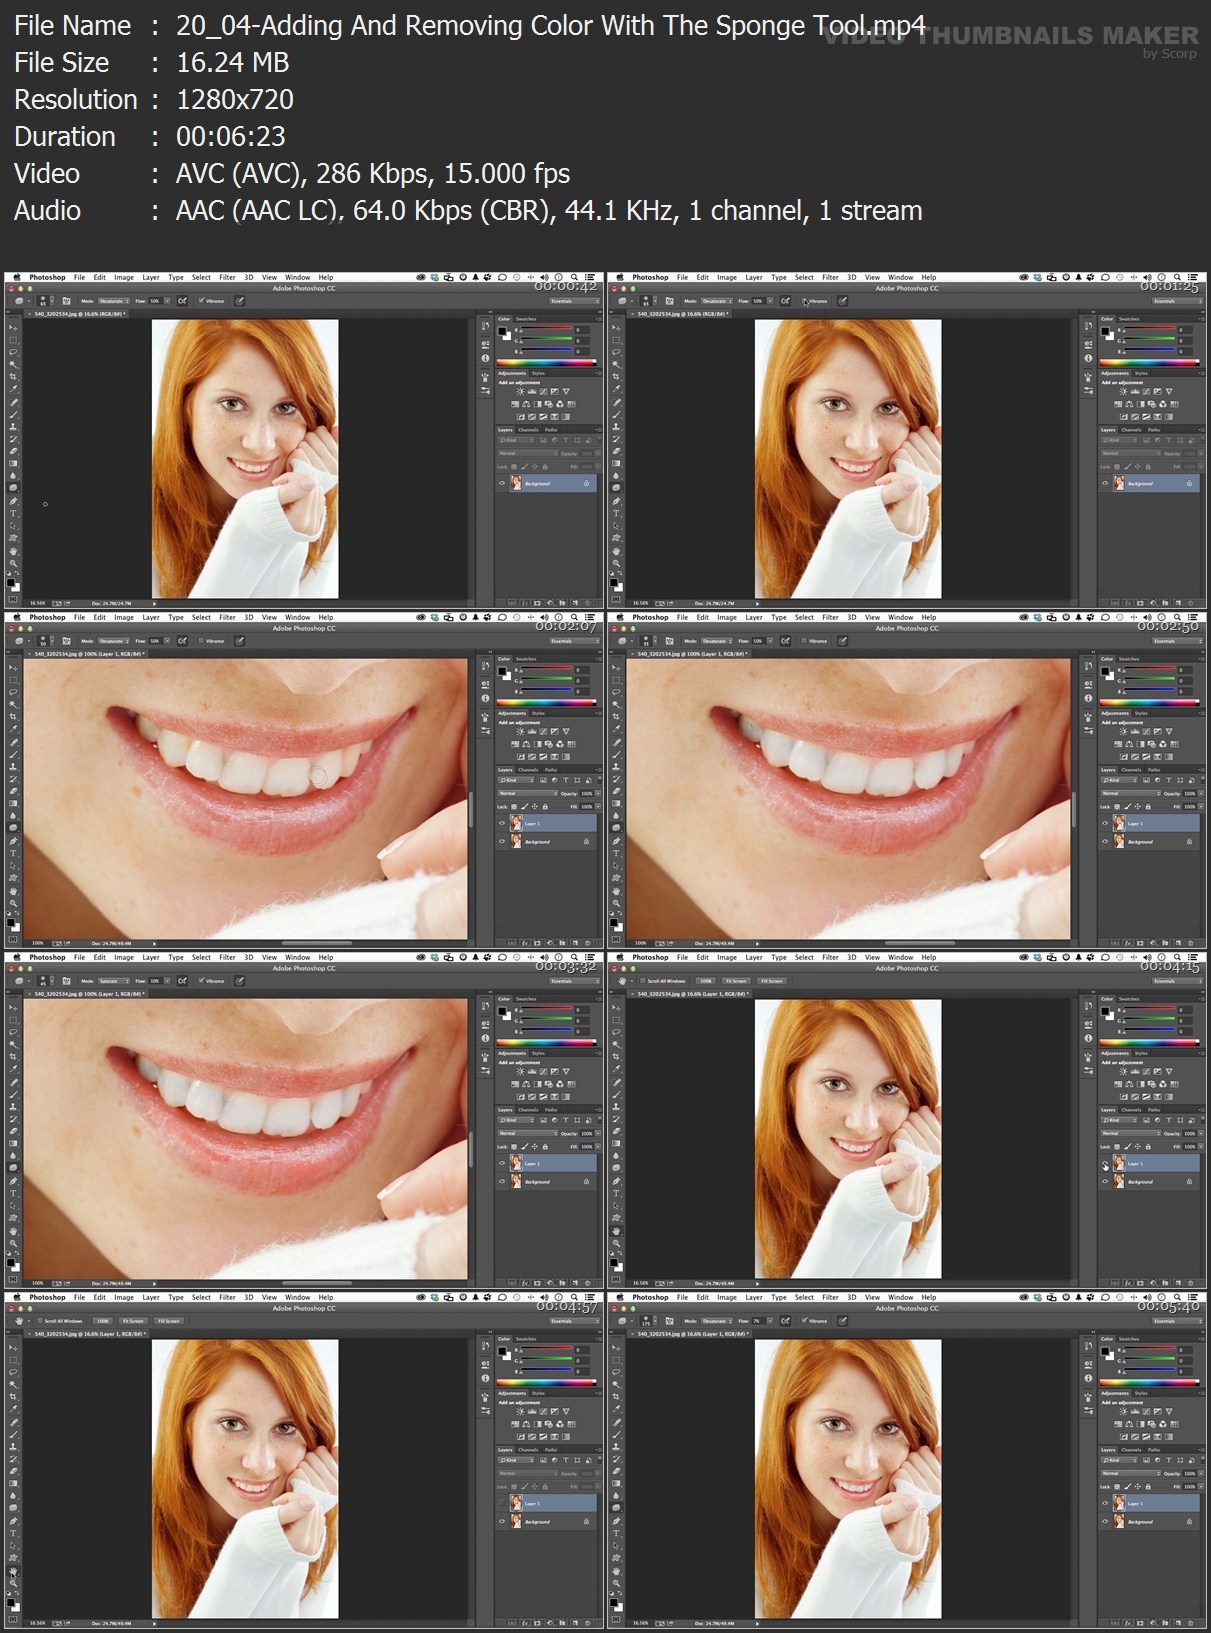The width and height of the screenshot is (1211, 1633).
Task: Click the Apple menu in the 00:02:07 frame
Action: tap(17, 617)
